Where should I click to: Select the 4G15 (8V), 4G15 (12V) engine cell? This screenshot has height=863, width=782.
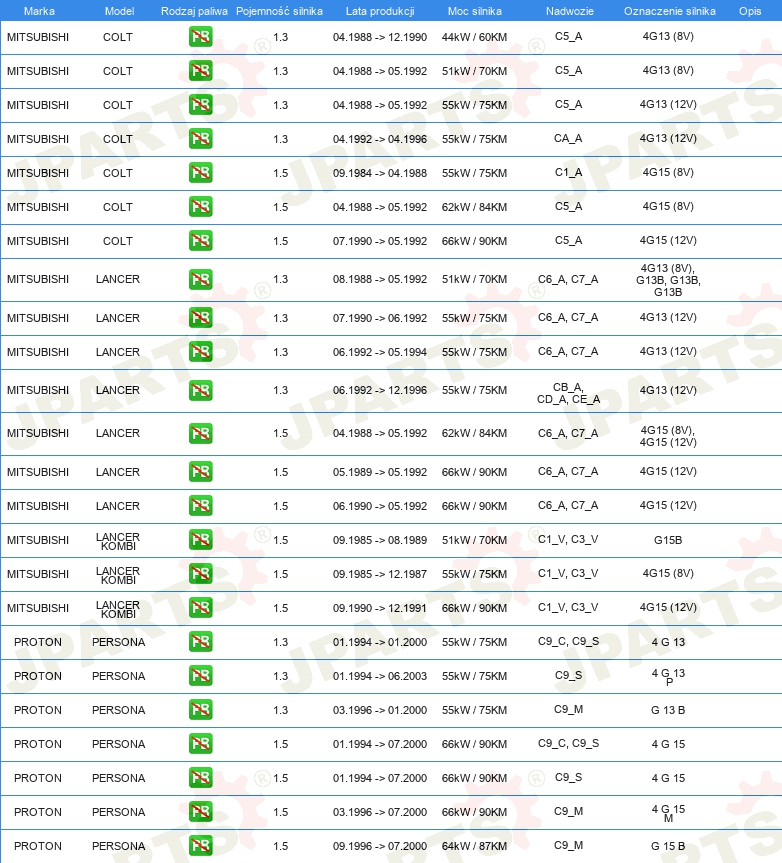[668, 436]
